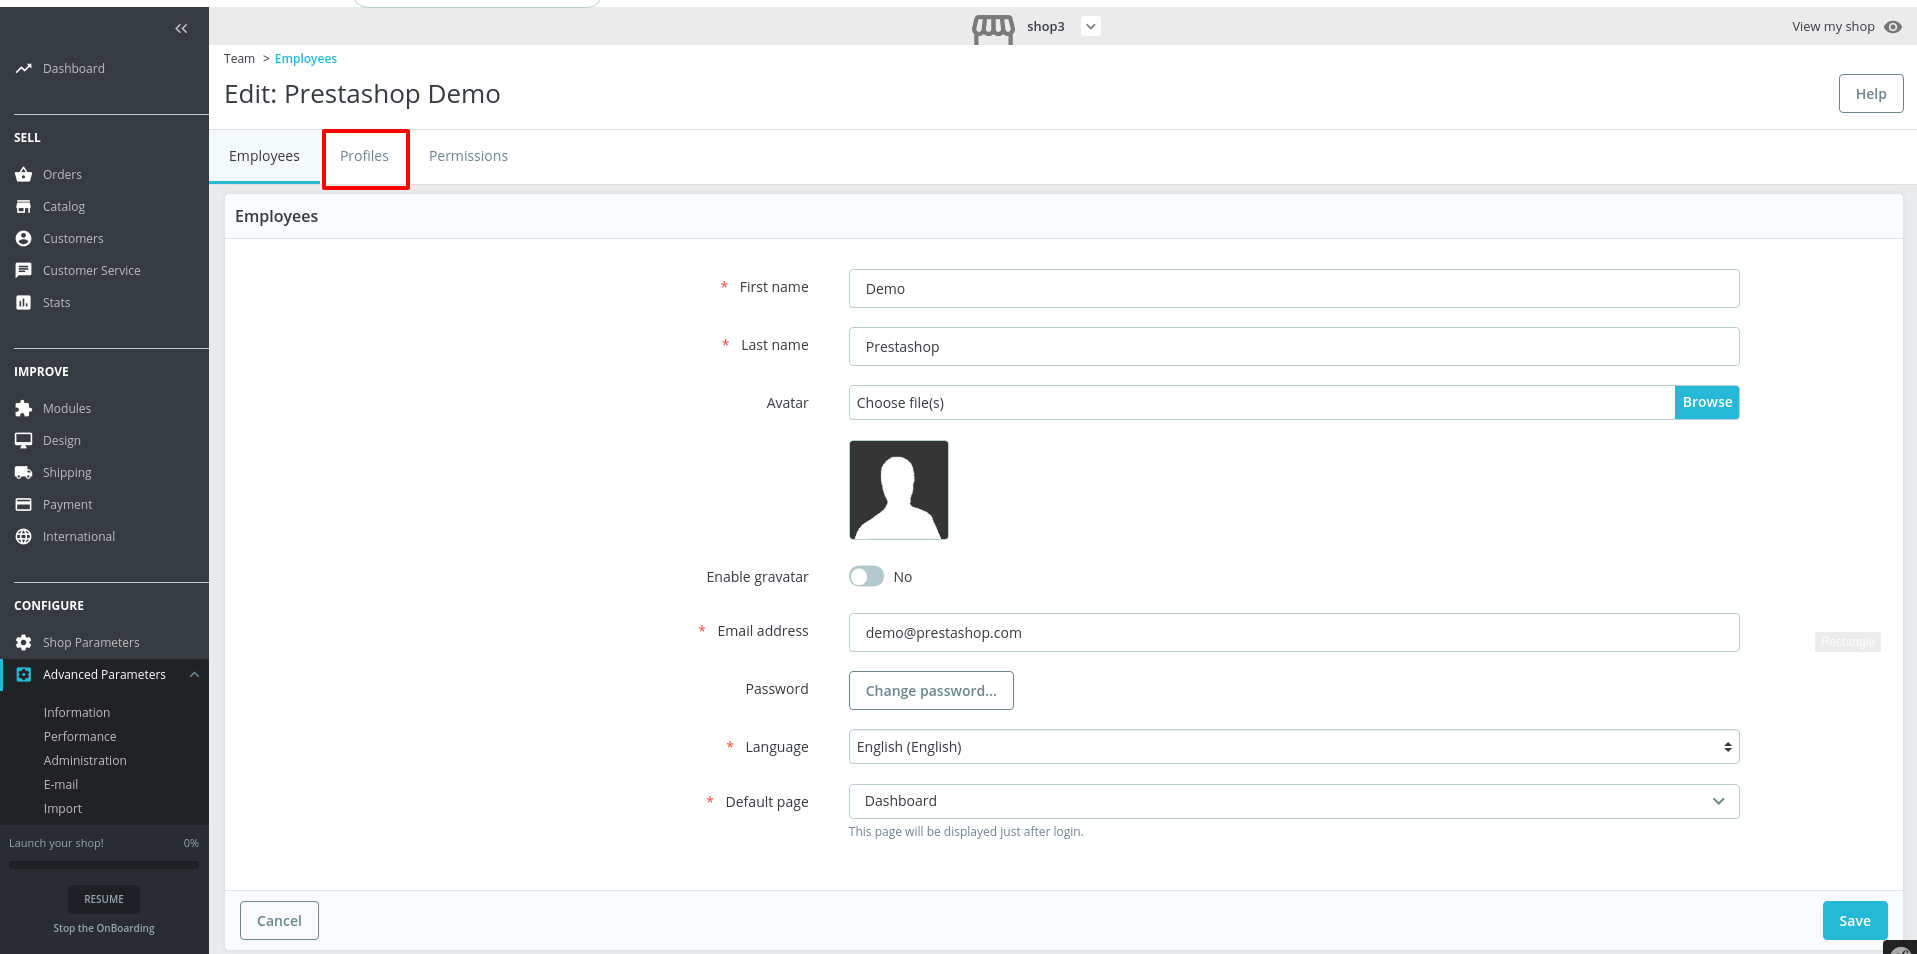Select the Design icon
This screenshot has height=954, width=1917.
point(24,440)
